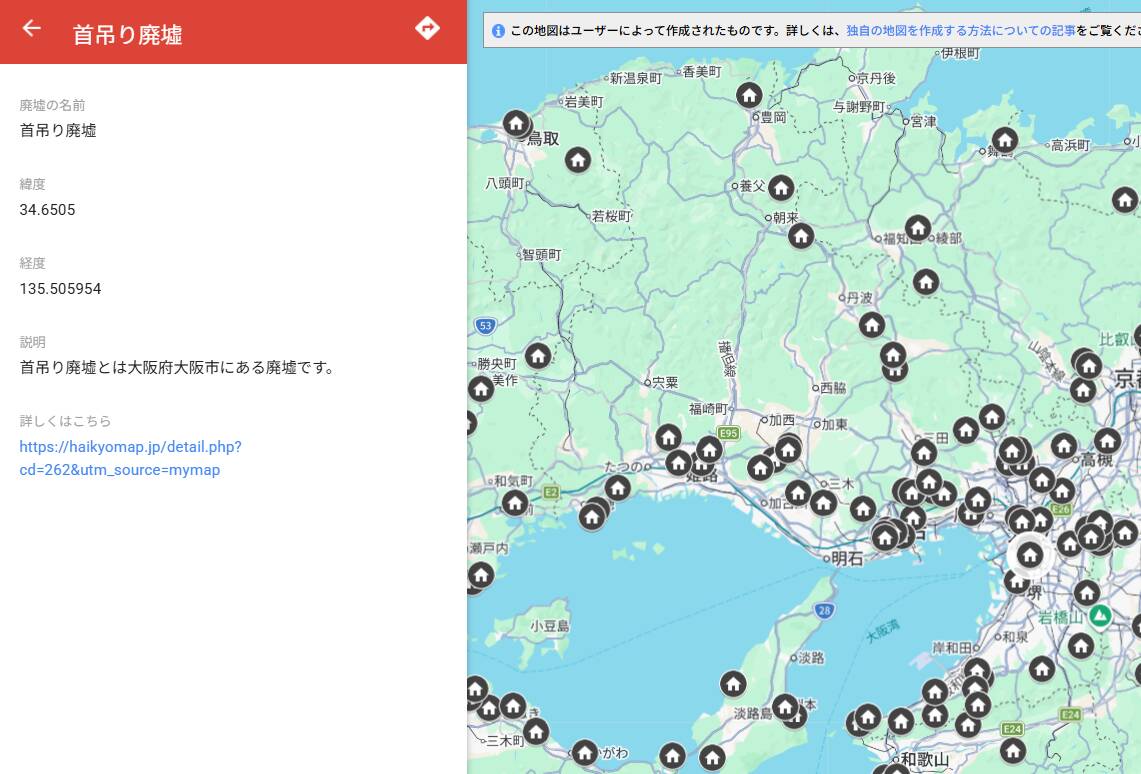Screen dimensions: 1141x774
Task: Open directions with the diamond arrow icon
Action: click(427, 28)
